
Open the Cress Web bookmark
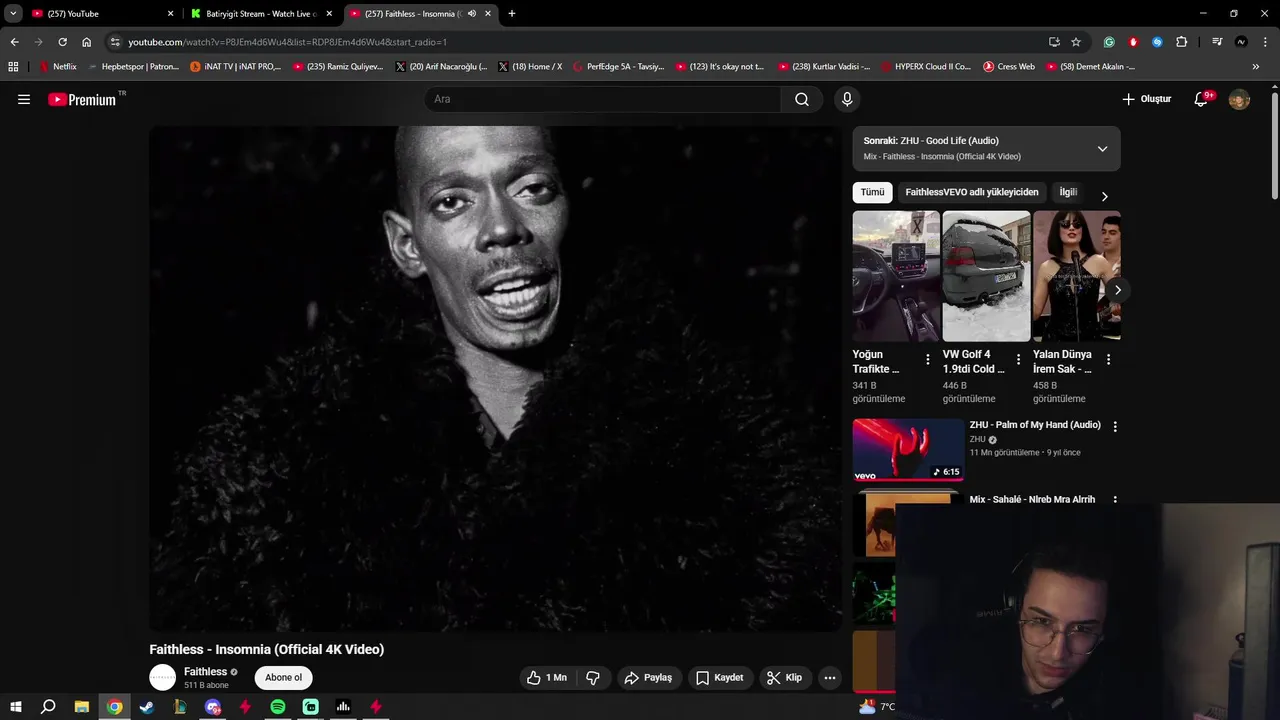tap(1009, 67)
